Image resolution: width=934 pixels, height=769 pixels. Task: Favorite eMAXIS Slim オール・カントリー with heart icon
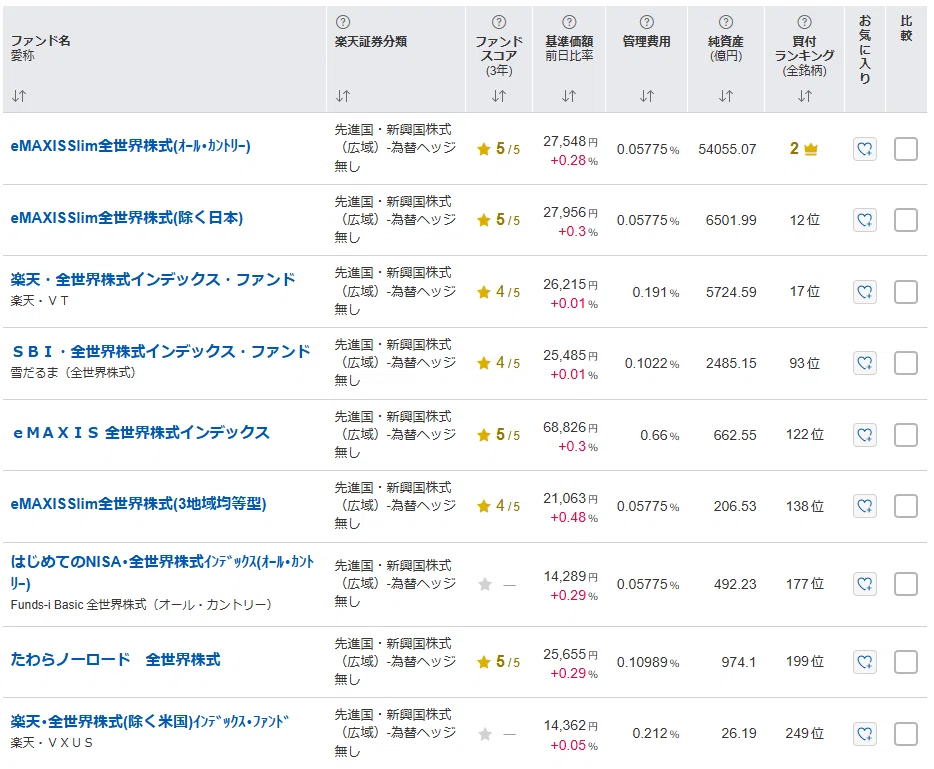865,148
